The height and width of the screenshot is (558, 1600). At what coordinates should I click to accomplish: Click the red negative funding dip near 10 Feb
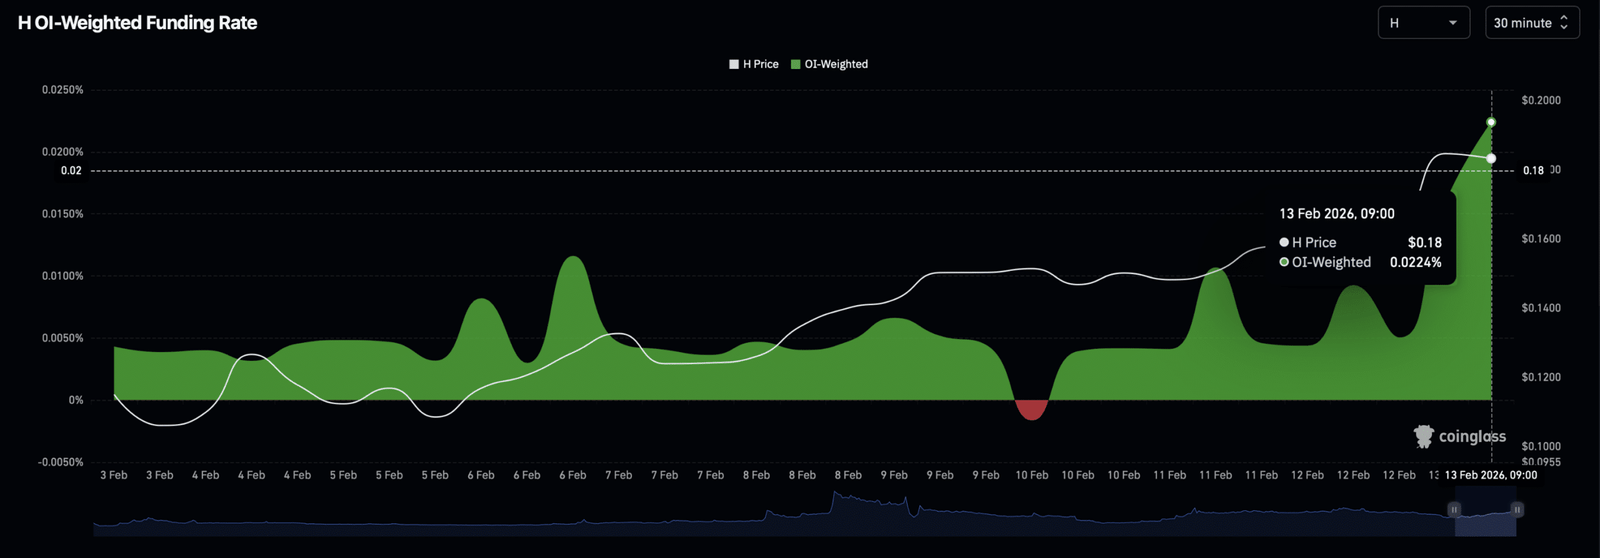tap(1031, 409)
